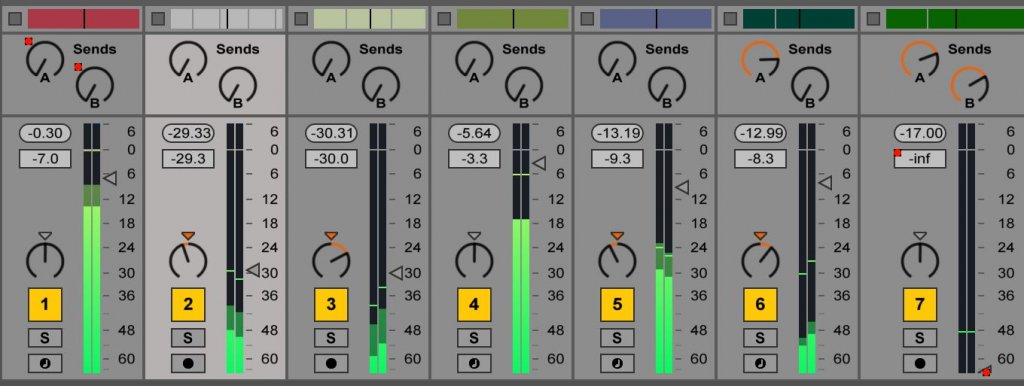The image size is (1024, 386).
Task: Arm track 3 recording with the dot button
Action: 331,363
